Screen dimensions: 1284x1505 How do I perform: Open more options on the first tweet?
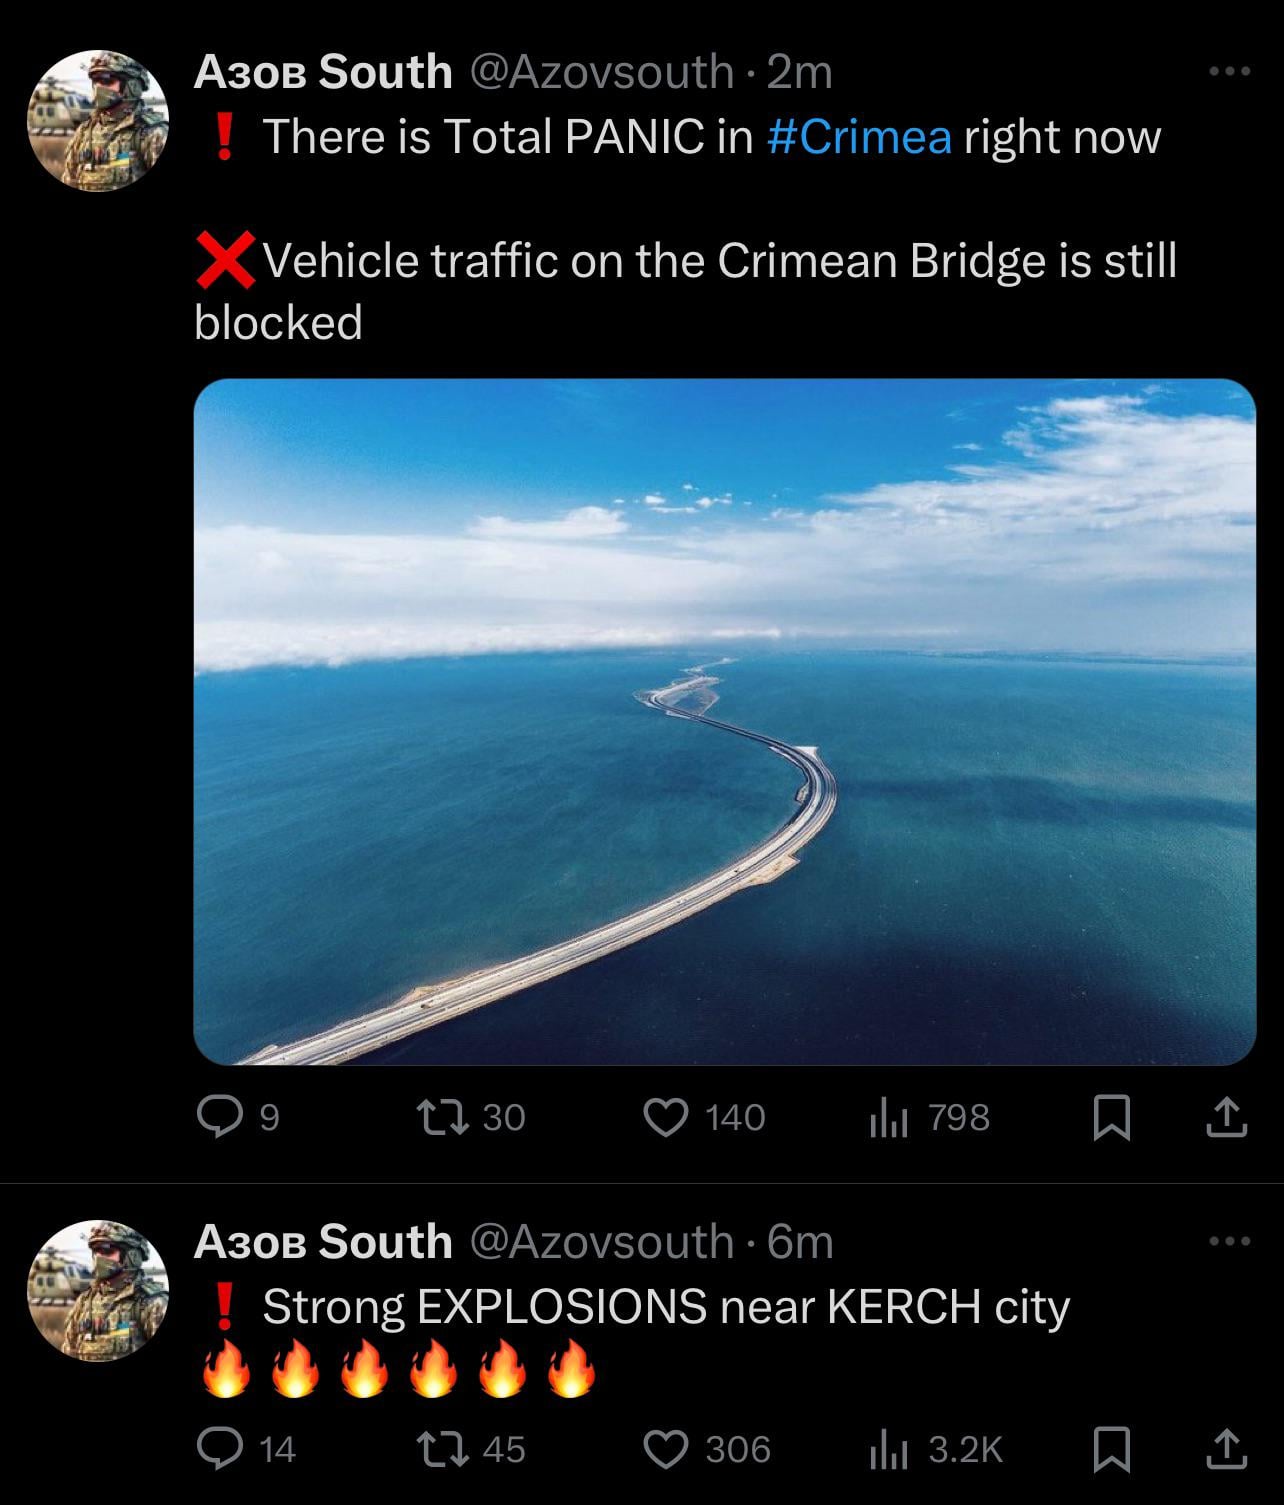coord(1229,71)
